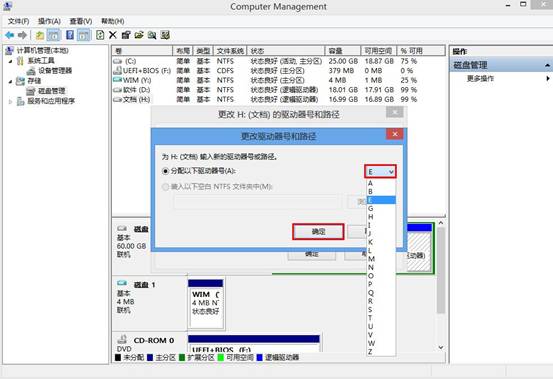Select 存储 node in the tree
553x379 pixels.
(x=34, y=81)
